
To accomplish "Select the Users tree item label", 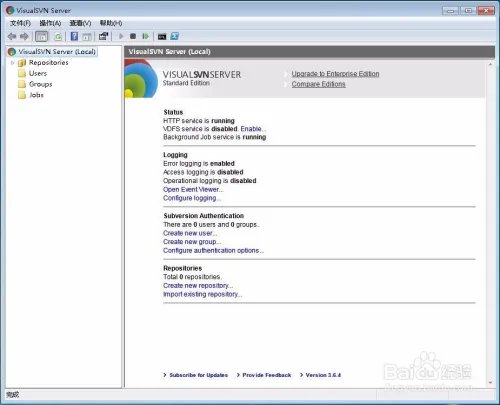I will pos(38,73).
